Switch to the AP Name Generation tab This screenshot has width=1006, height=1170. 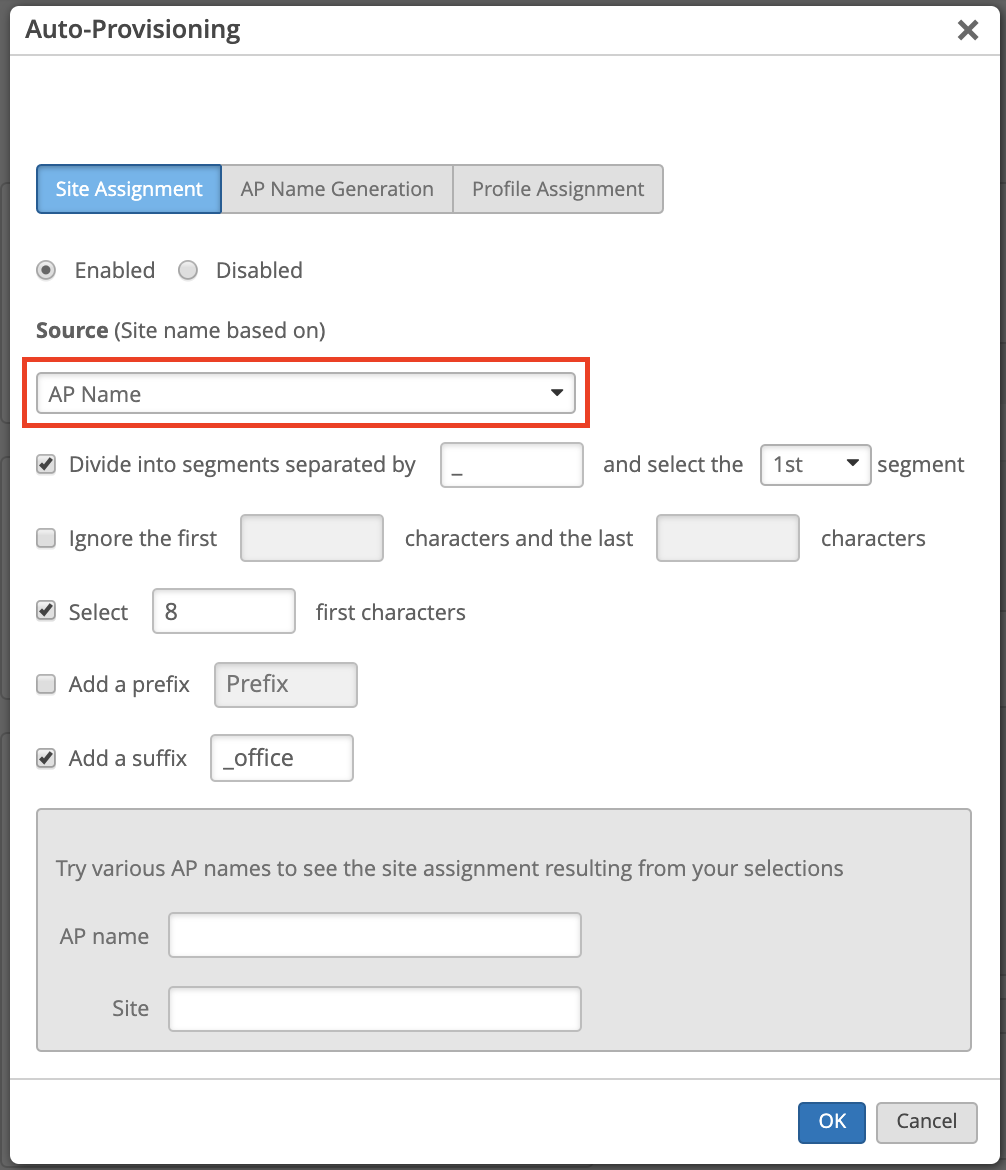pos(337,189)
